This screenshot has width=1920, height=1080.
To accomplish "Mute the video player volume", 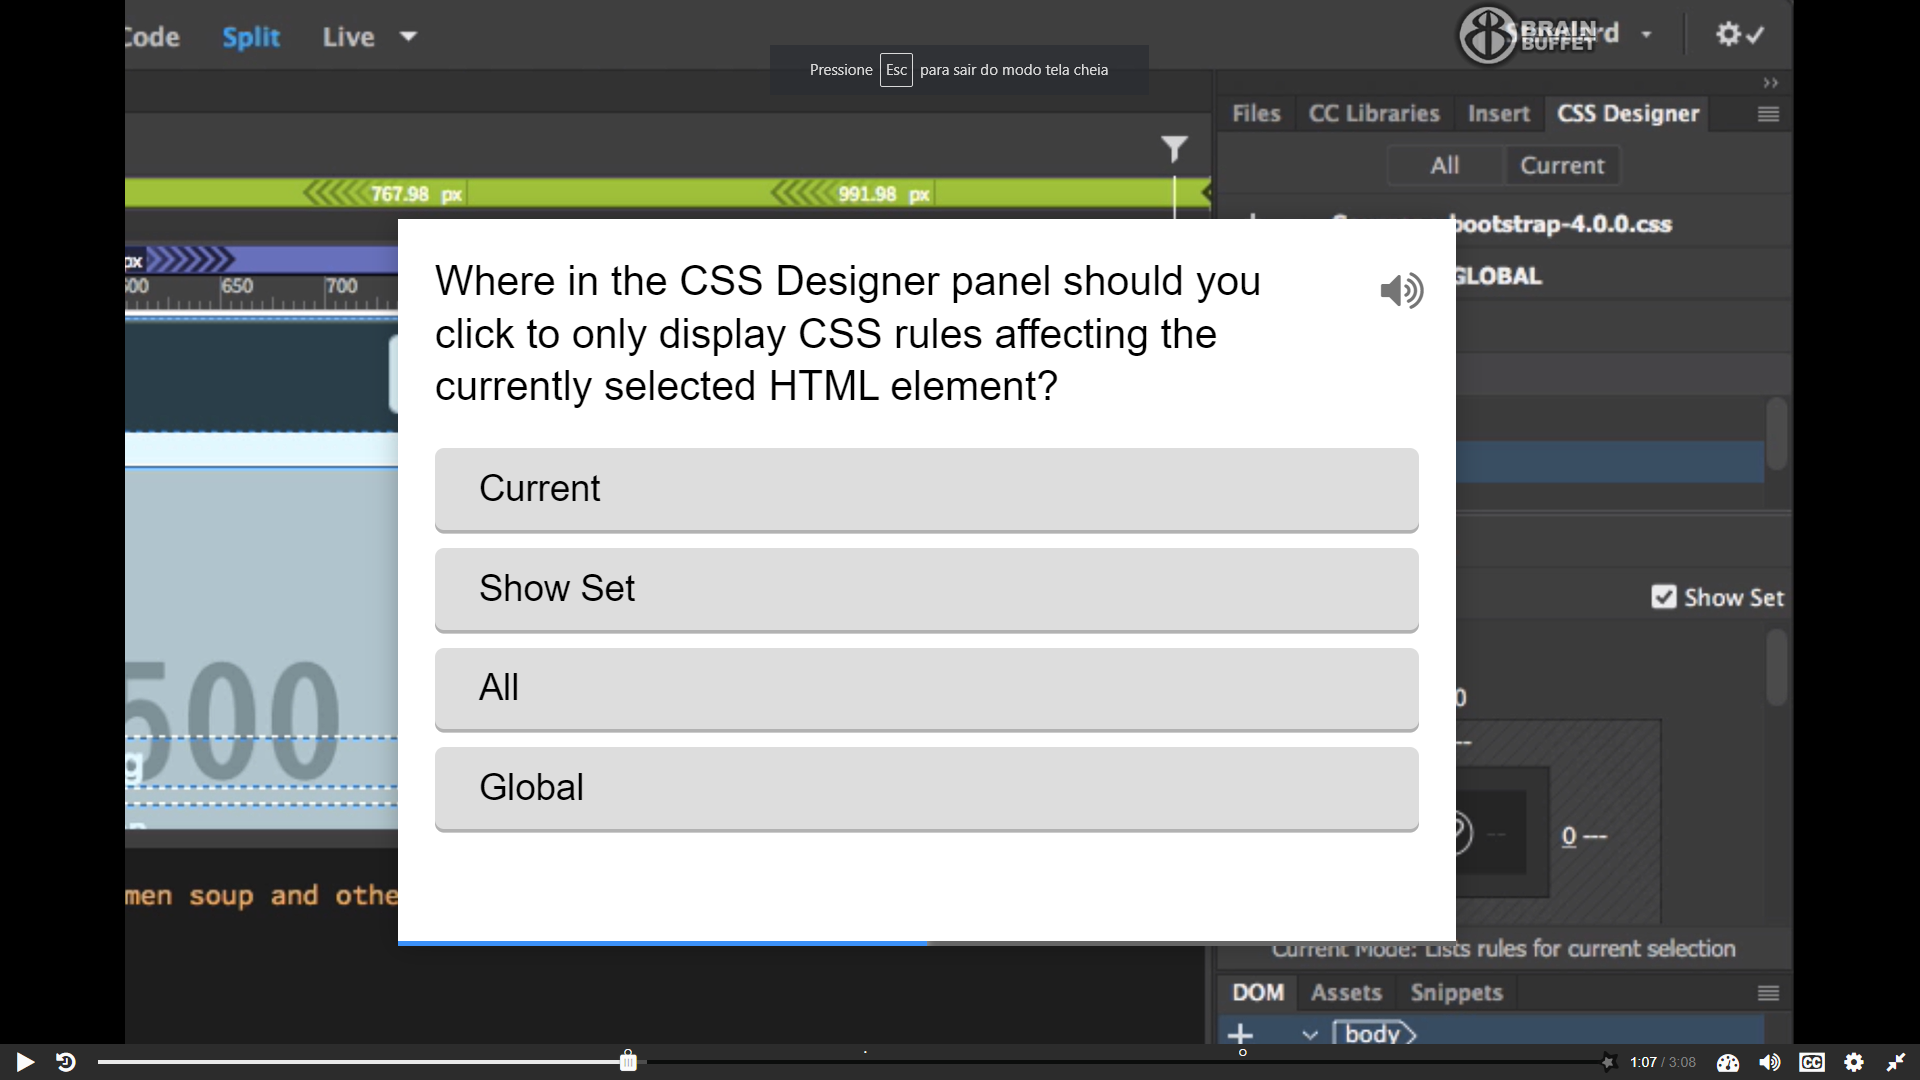I will 1770,1062.
